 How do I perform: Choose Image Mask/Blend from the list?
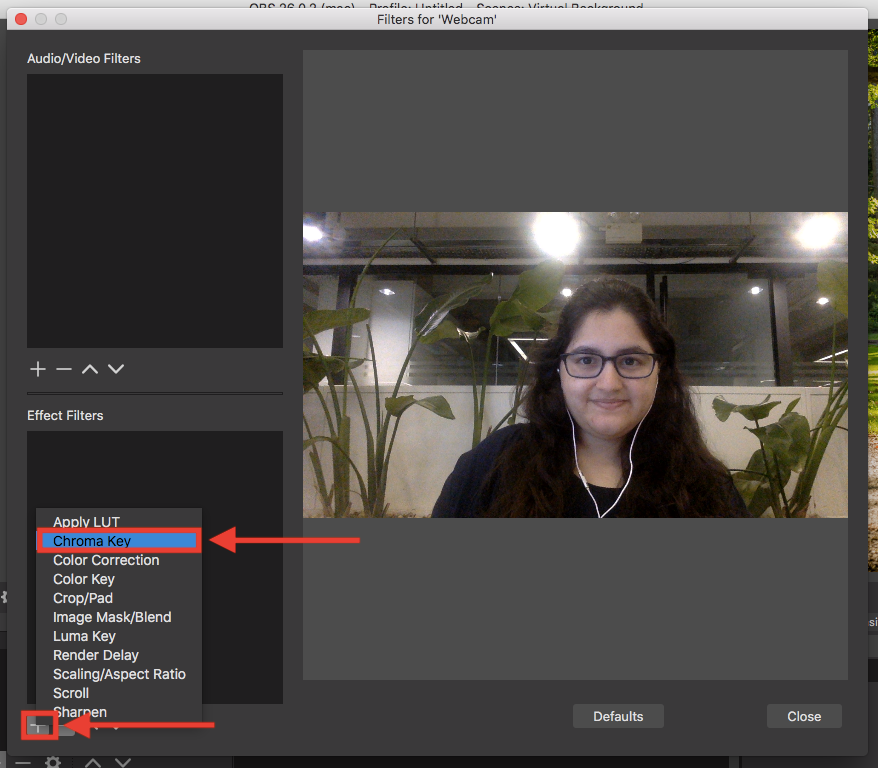pos(112,617)
